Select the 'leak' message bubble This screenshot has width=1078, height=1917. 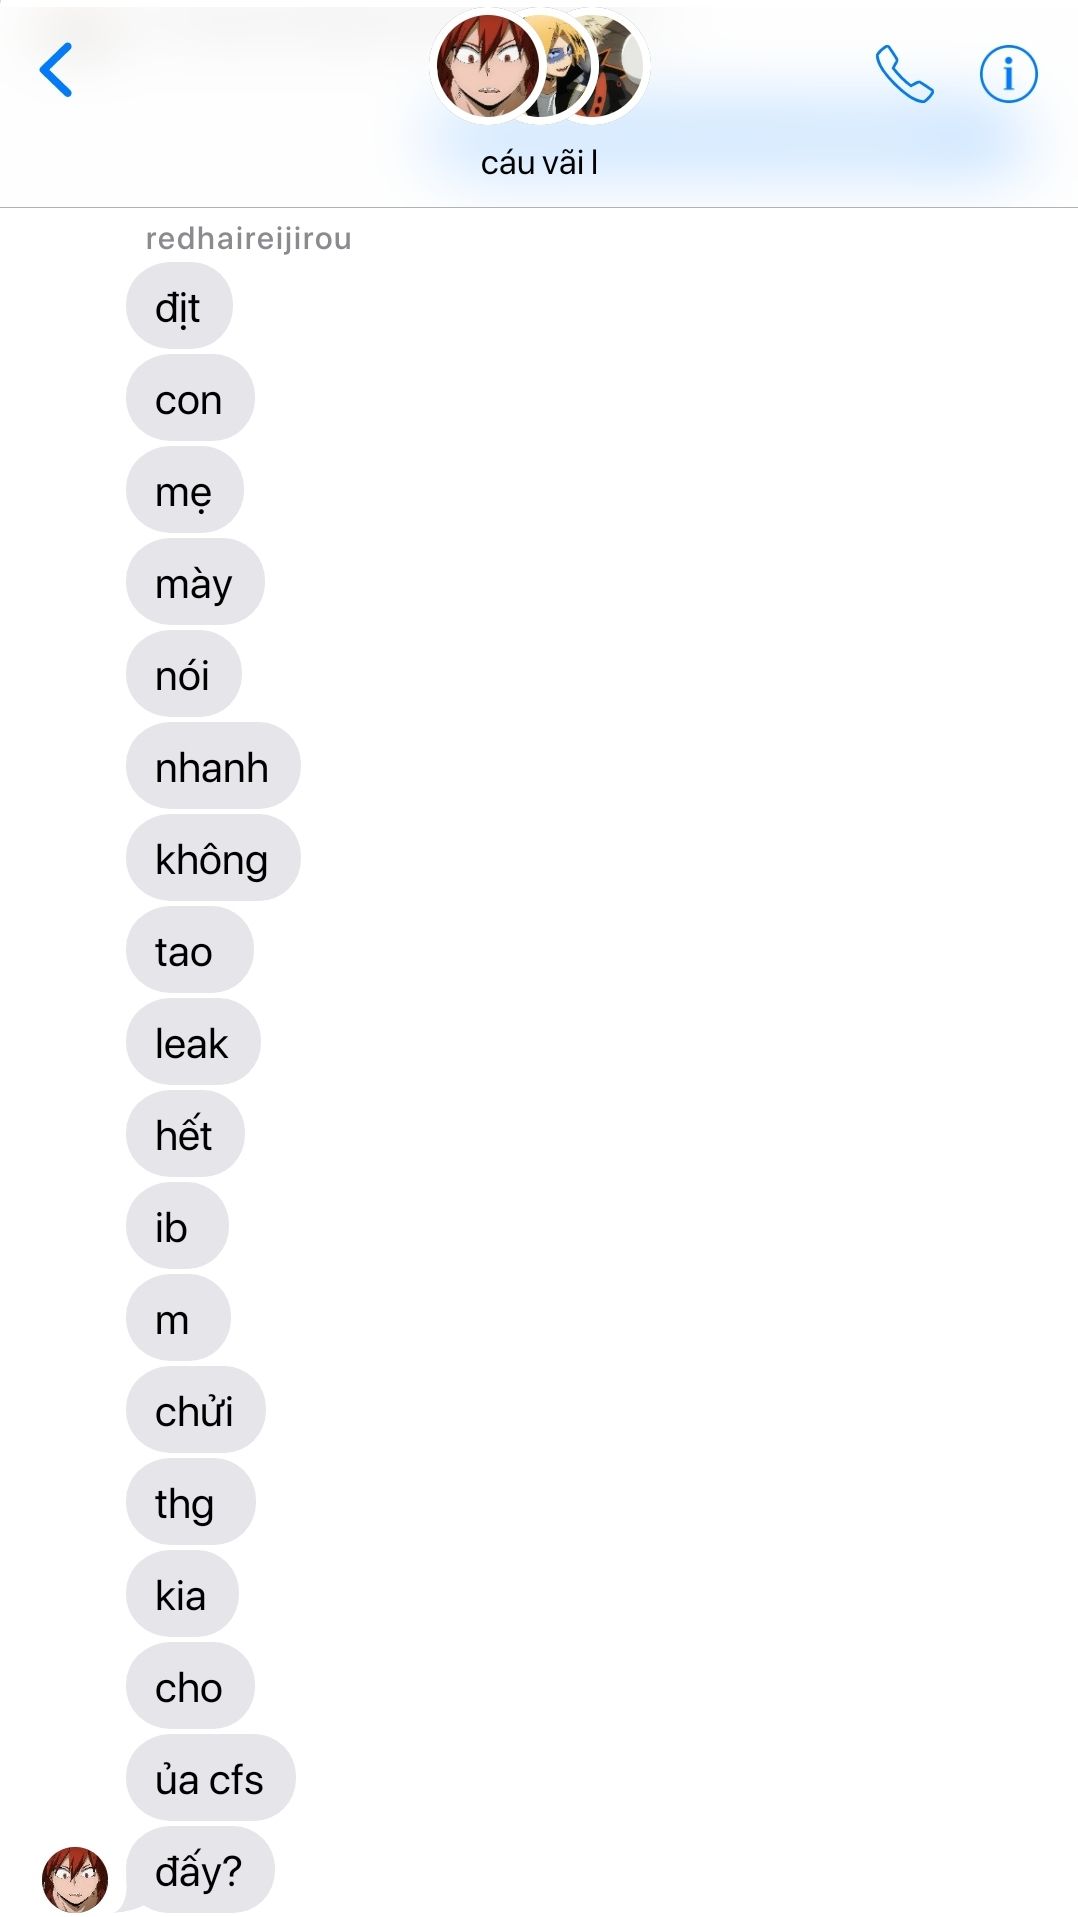[193, 1043]
